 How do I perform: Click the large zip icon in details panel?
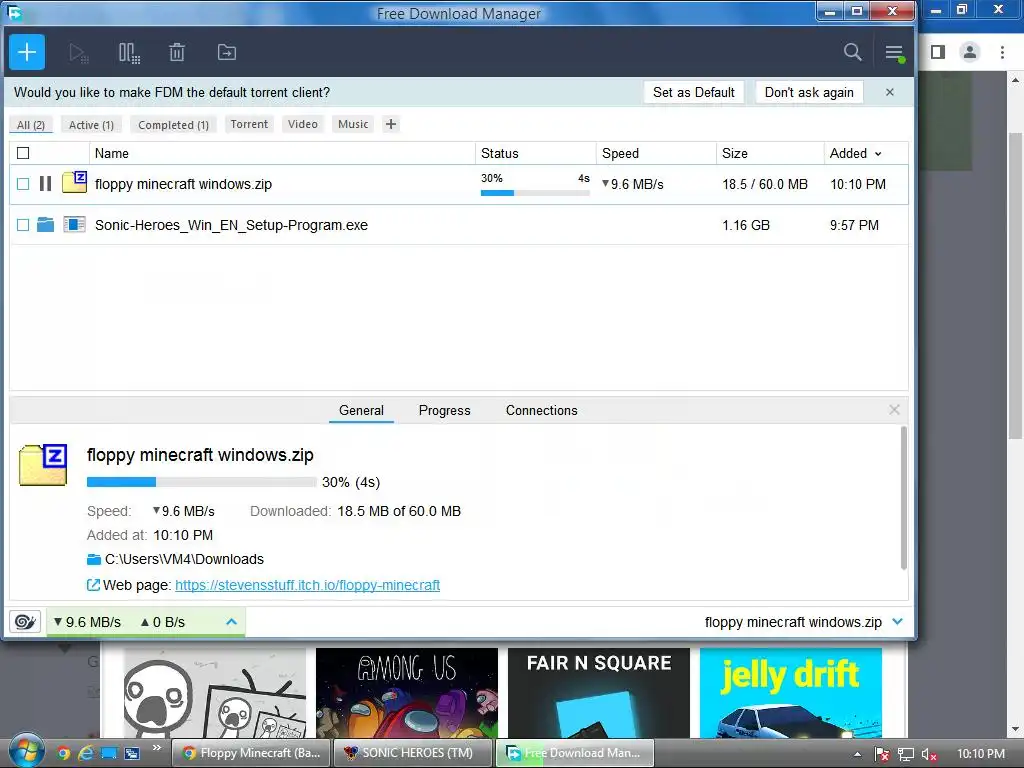43,465
